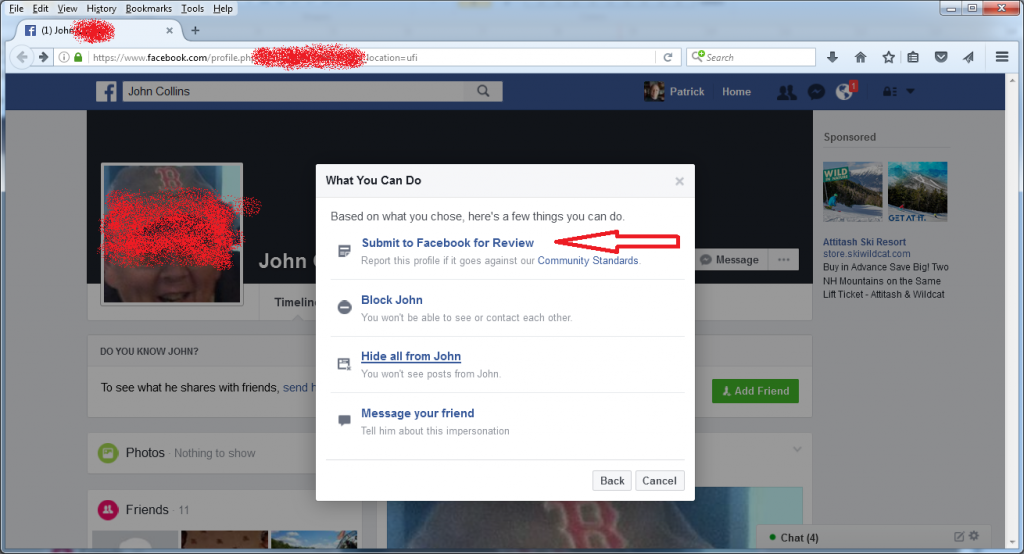Bookmark this page with the star icon
1024x554 pixels.
pos(888,57)
